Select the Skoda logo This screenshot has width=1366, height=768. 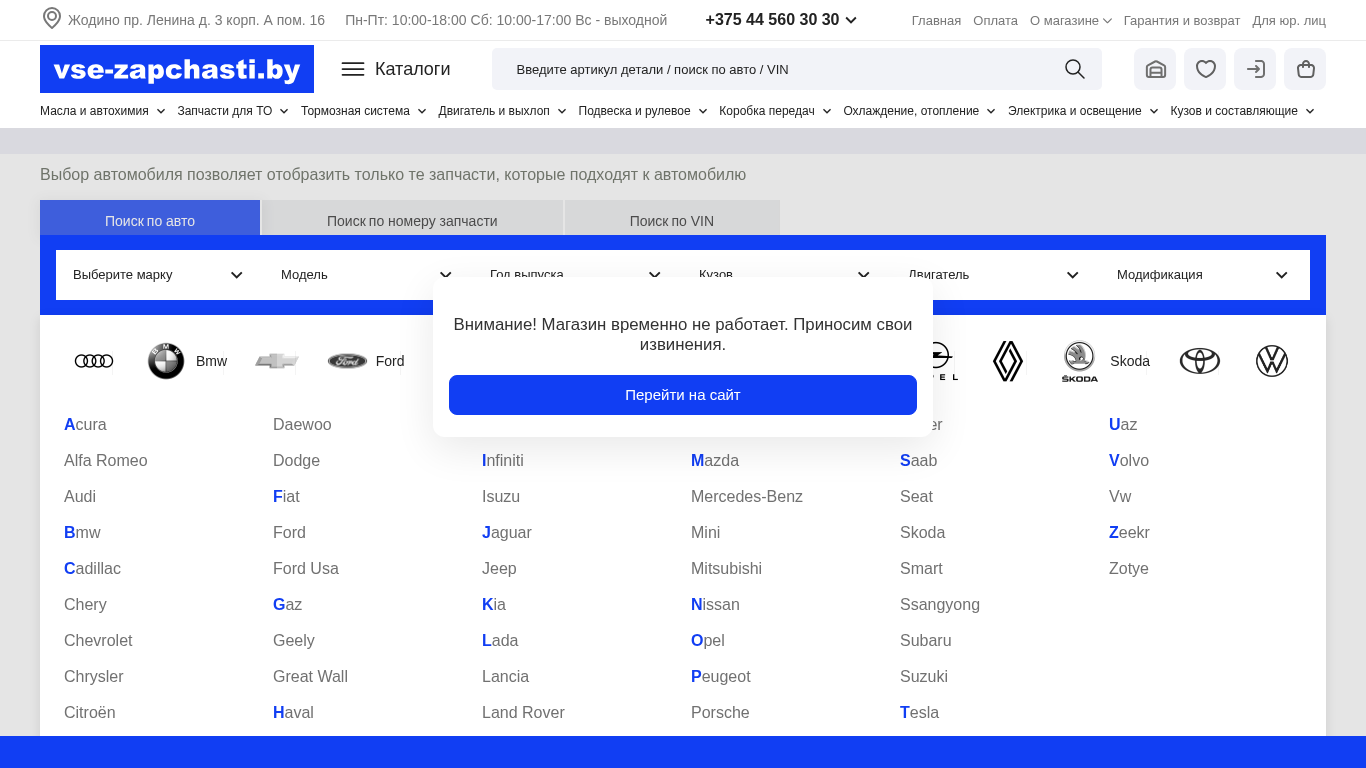tap(1080, 361)
